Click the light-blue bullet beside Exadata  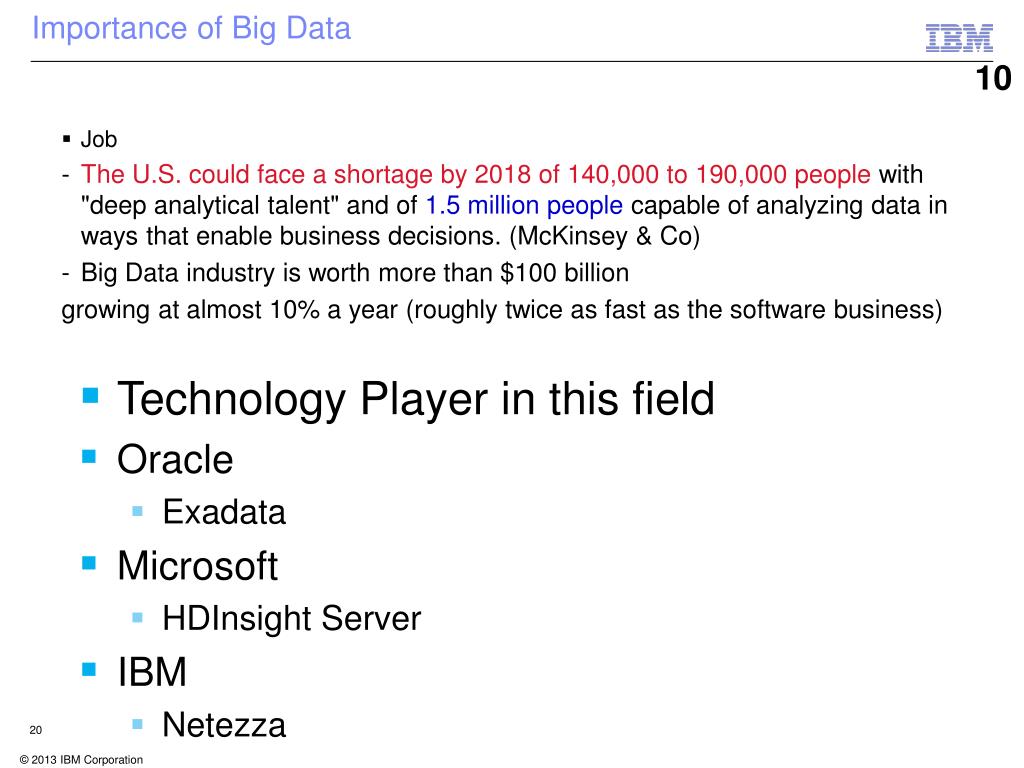pyautogui.click(x=137, y=511)
